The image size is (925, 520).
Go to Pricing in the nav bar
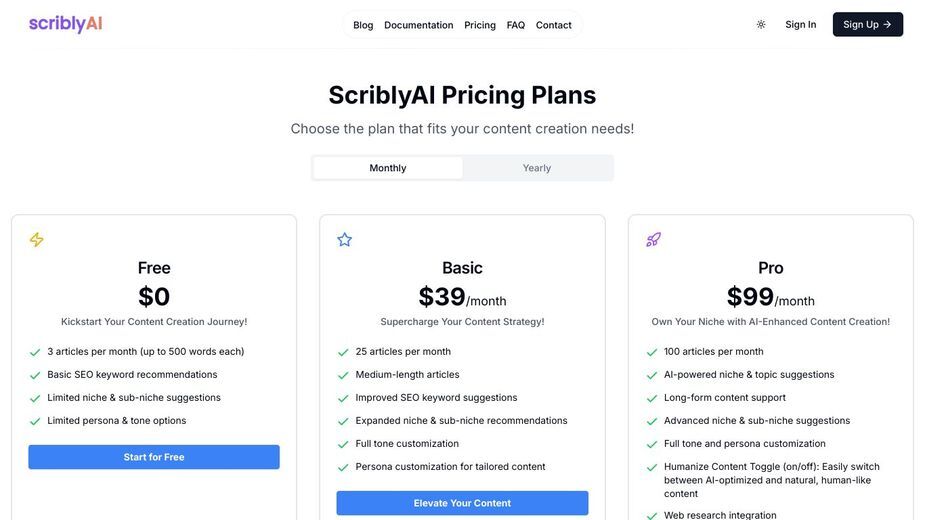pos(480,25)
